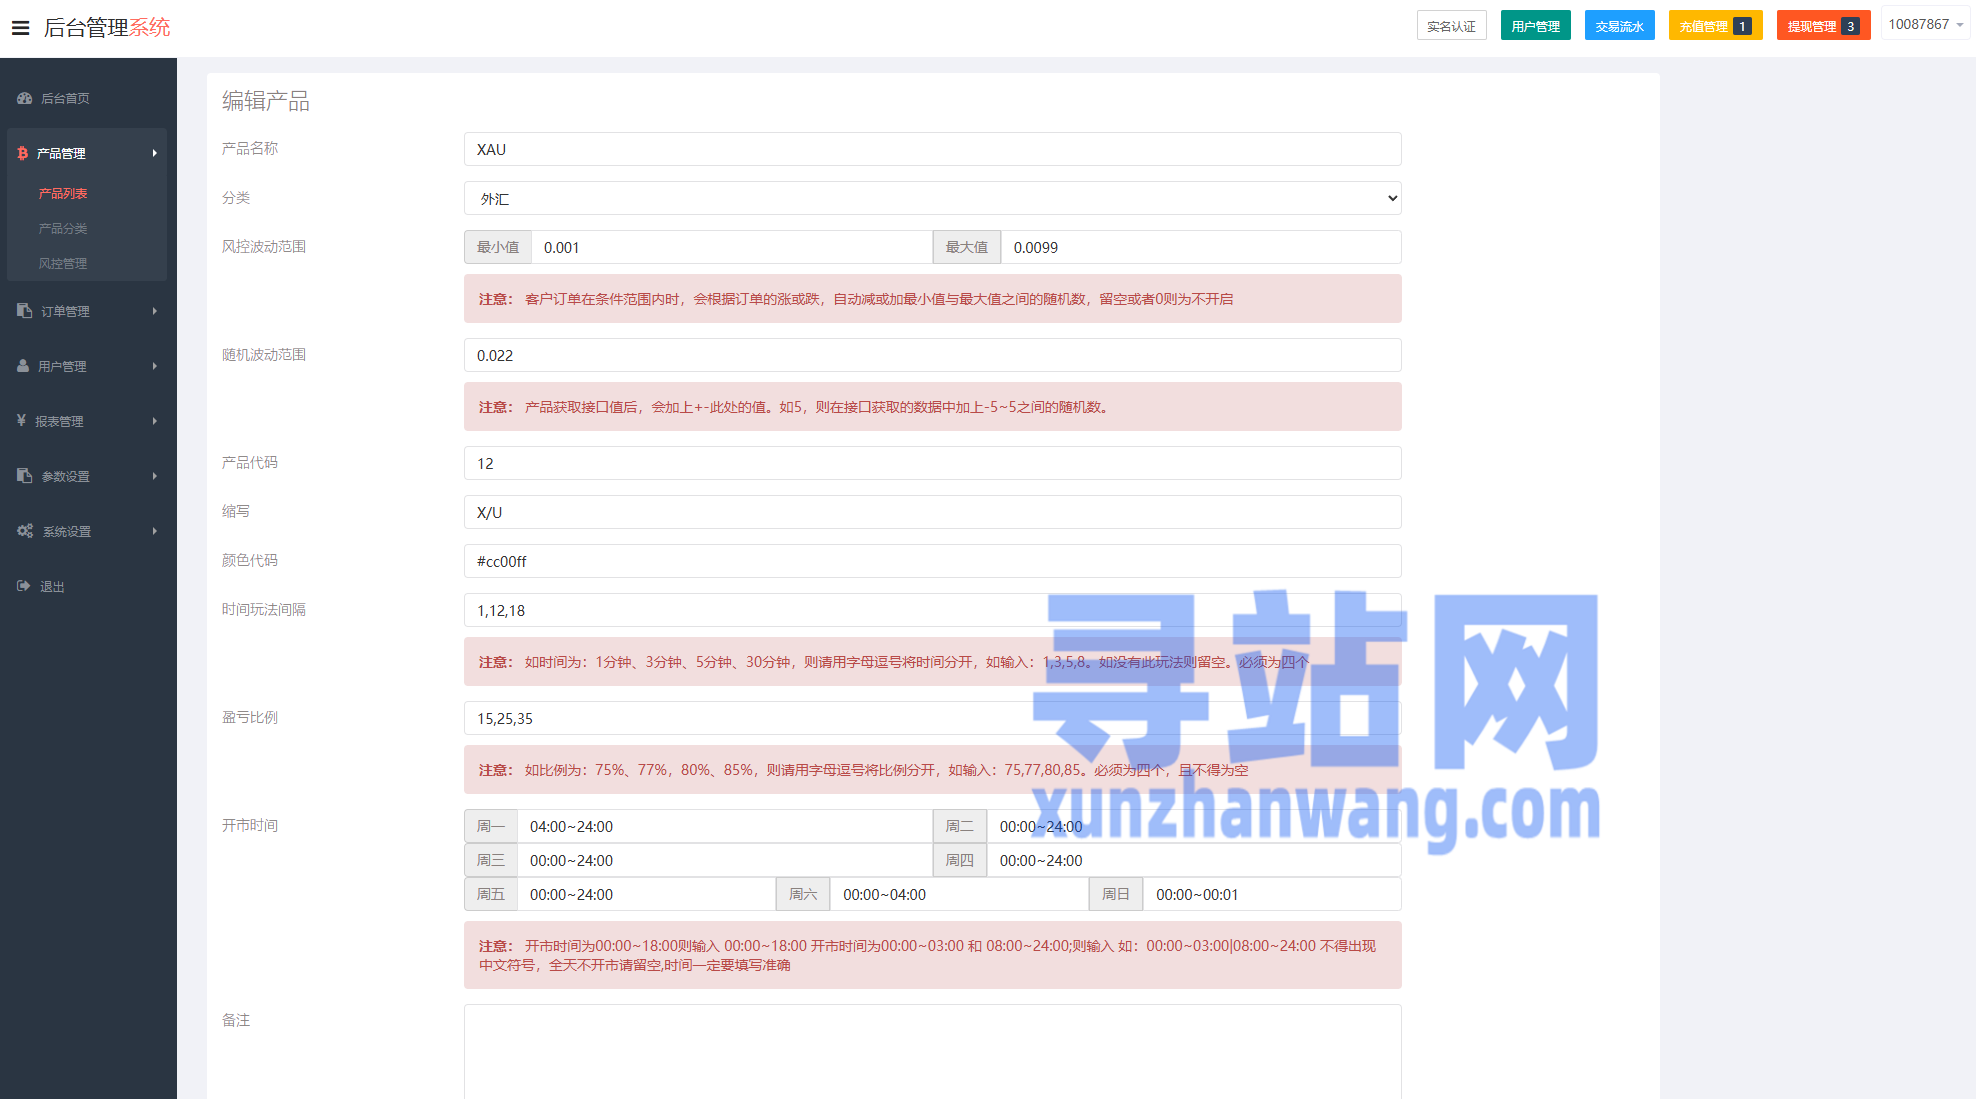Click the orange 充值管理 button

[1714, 26]
